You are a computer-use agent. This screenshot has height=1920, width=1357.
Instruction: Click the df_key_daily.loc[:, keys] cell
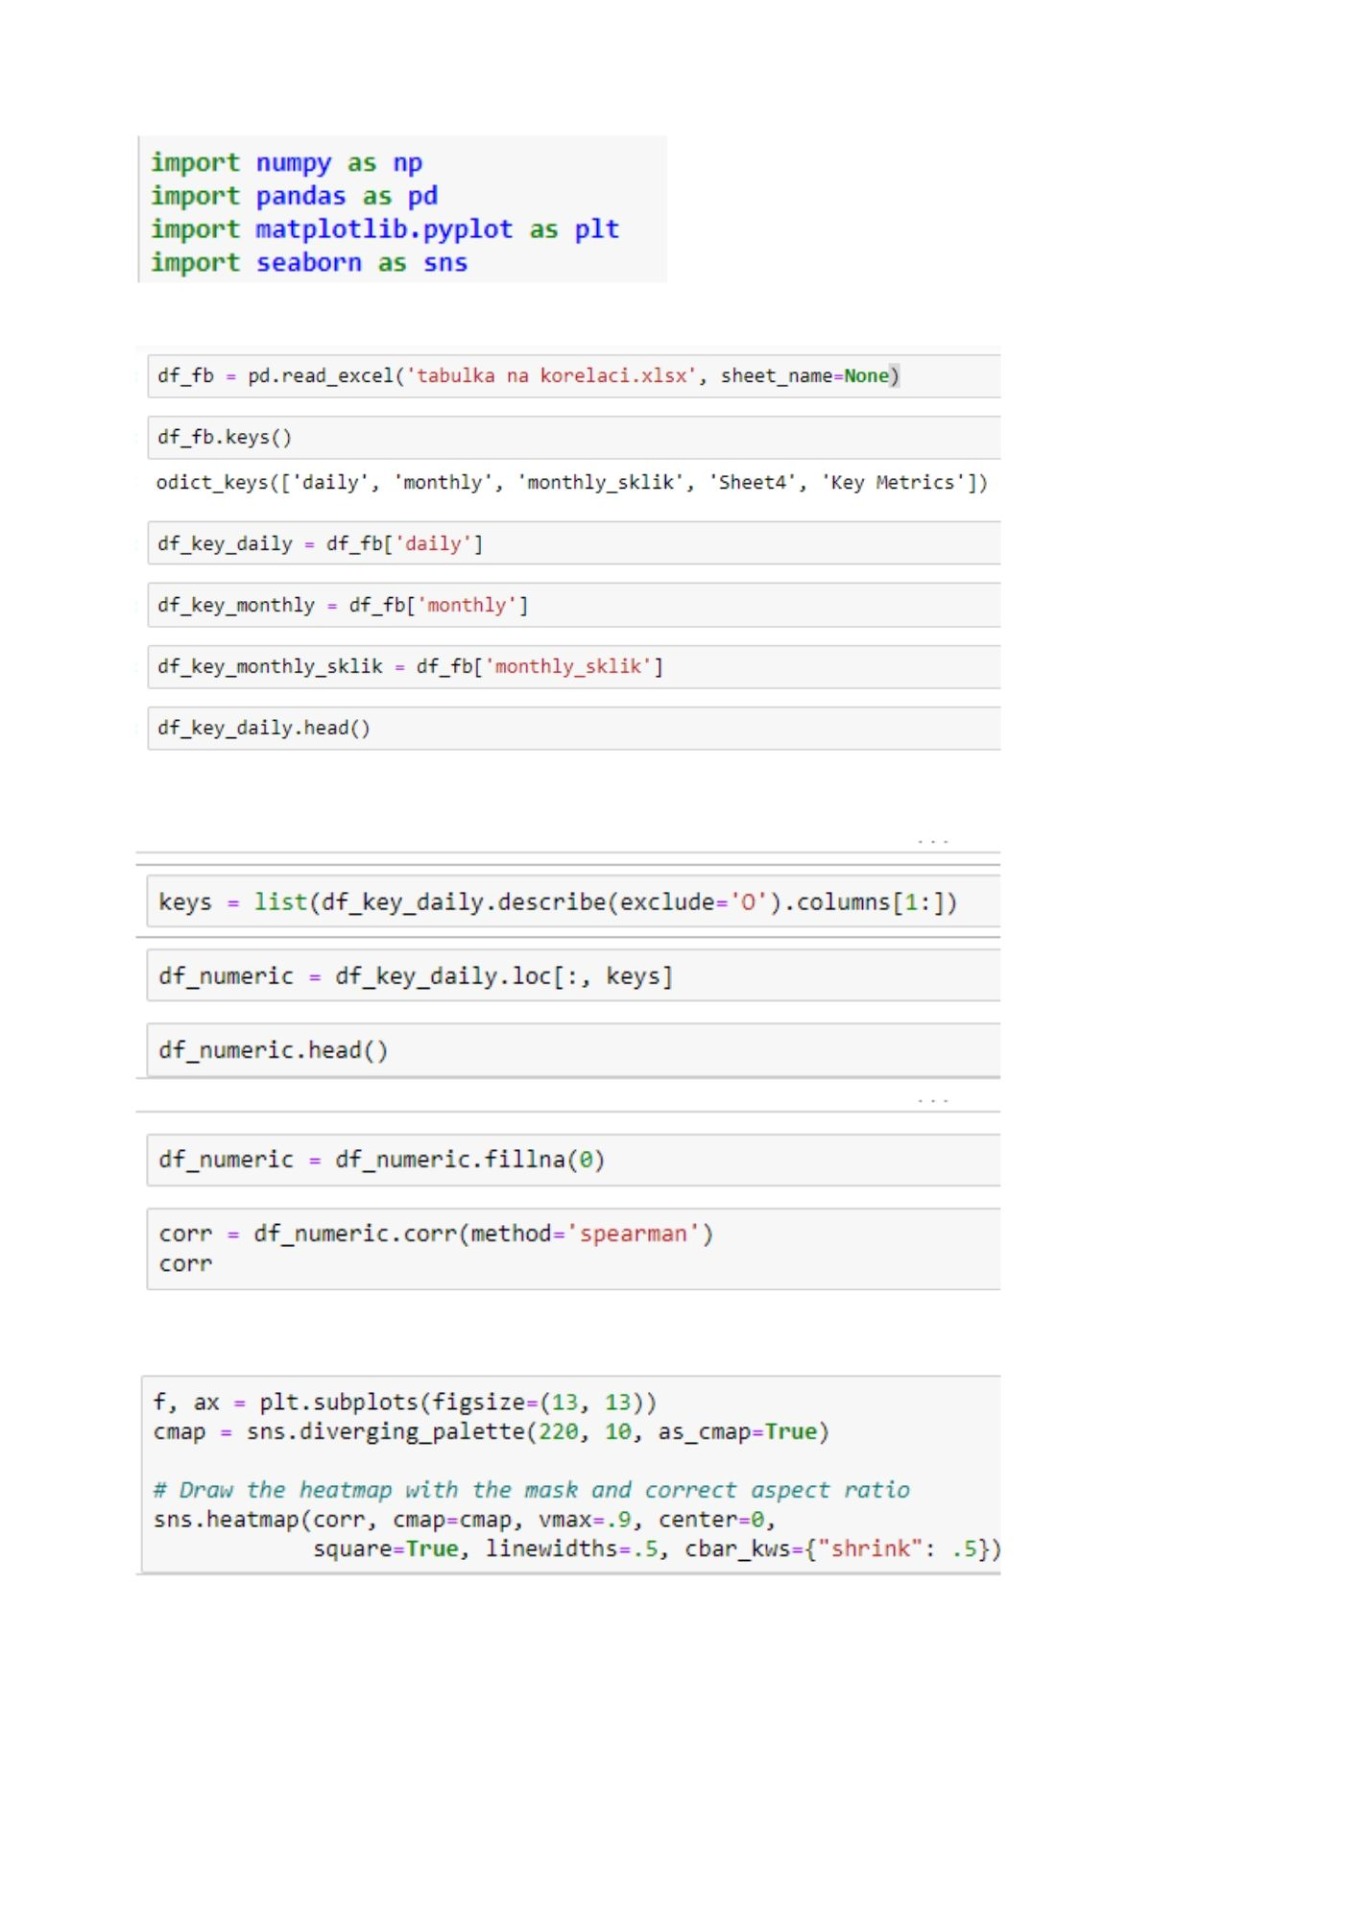tap(572, 977)
